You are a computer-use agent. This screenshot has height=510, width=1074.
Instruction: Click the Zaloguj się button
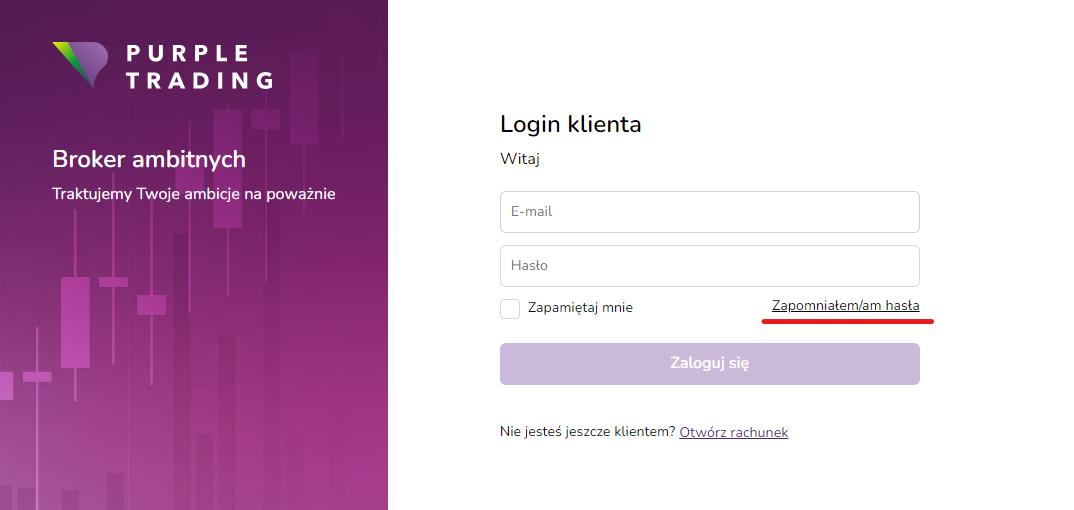(710, 364)
